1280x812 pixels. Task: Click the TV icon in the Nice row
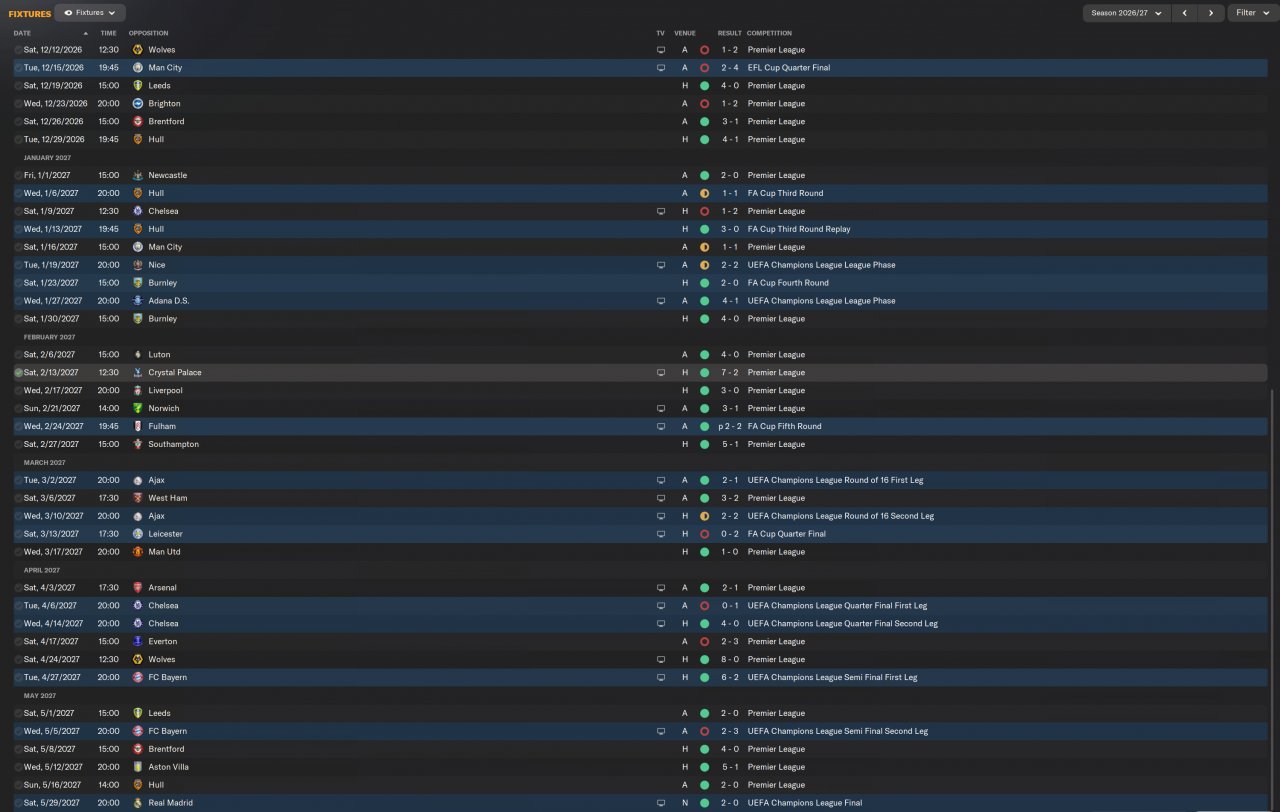(660, 265)
